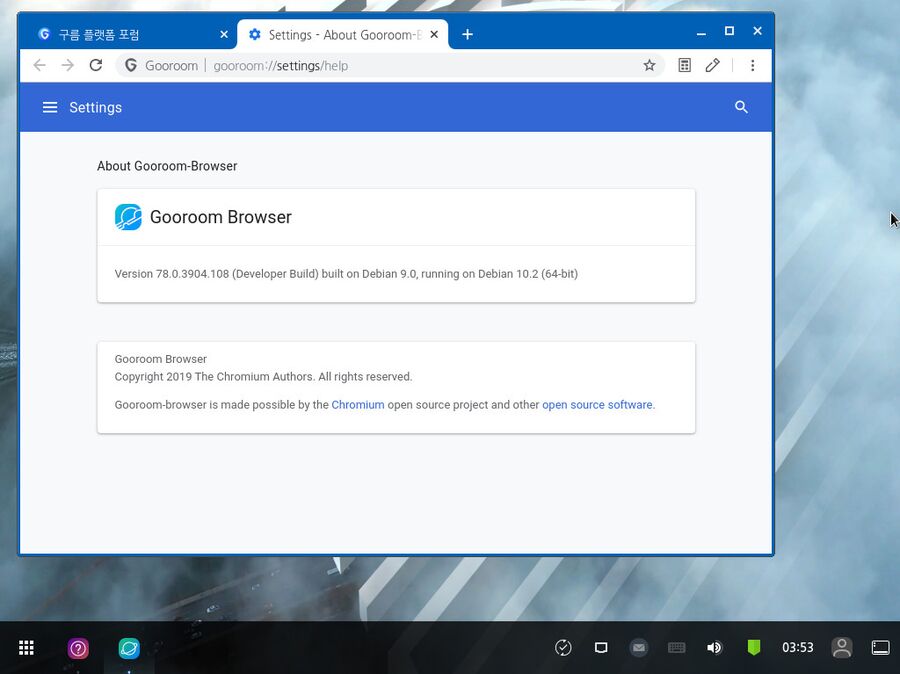900x674 pixels.
Task: Select the Settings - About Gooroom tab
Action: click(342, 34)
